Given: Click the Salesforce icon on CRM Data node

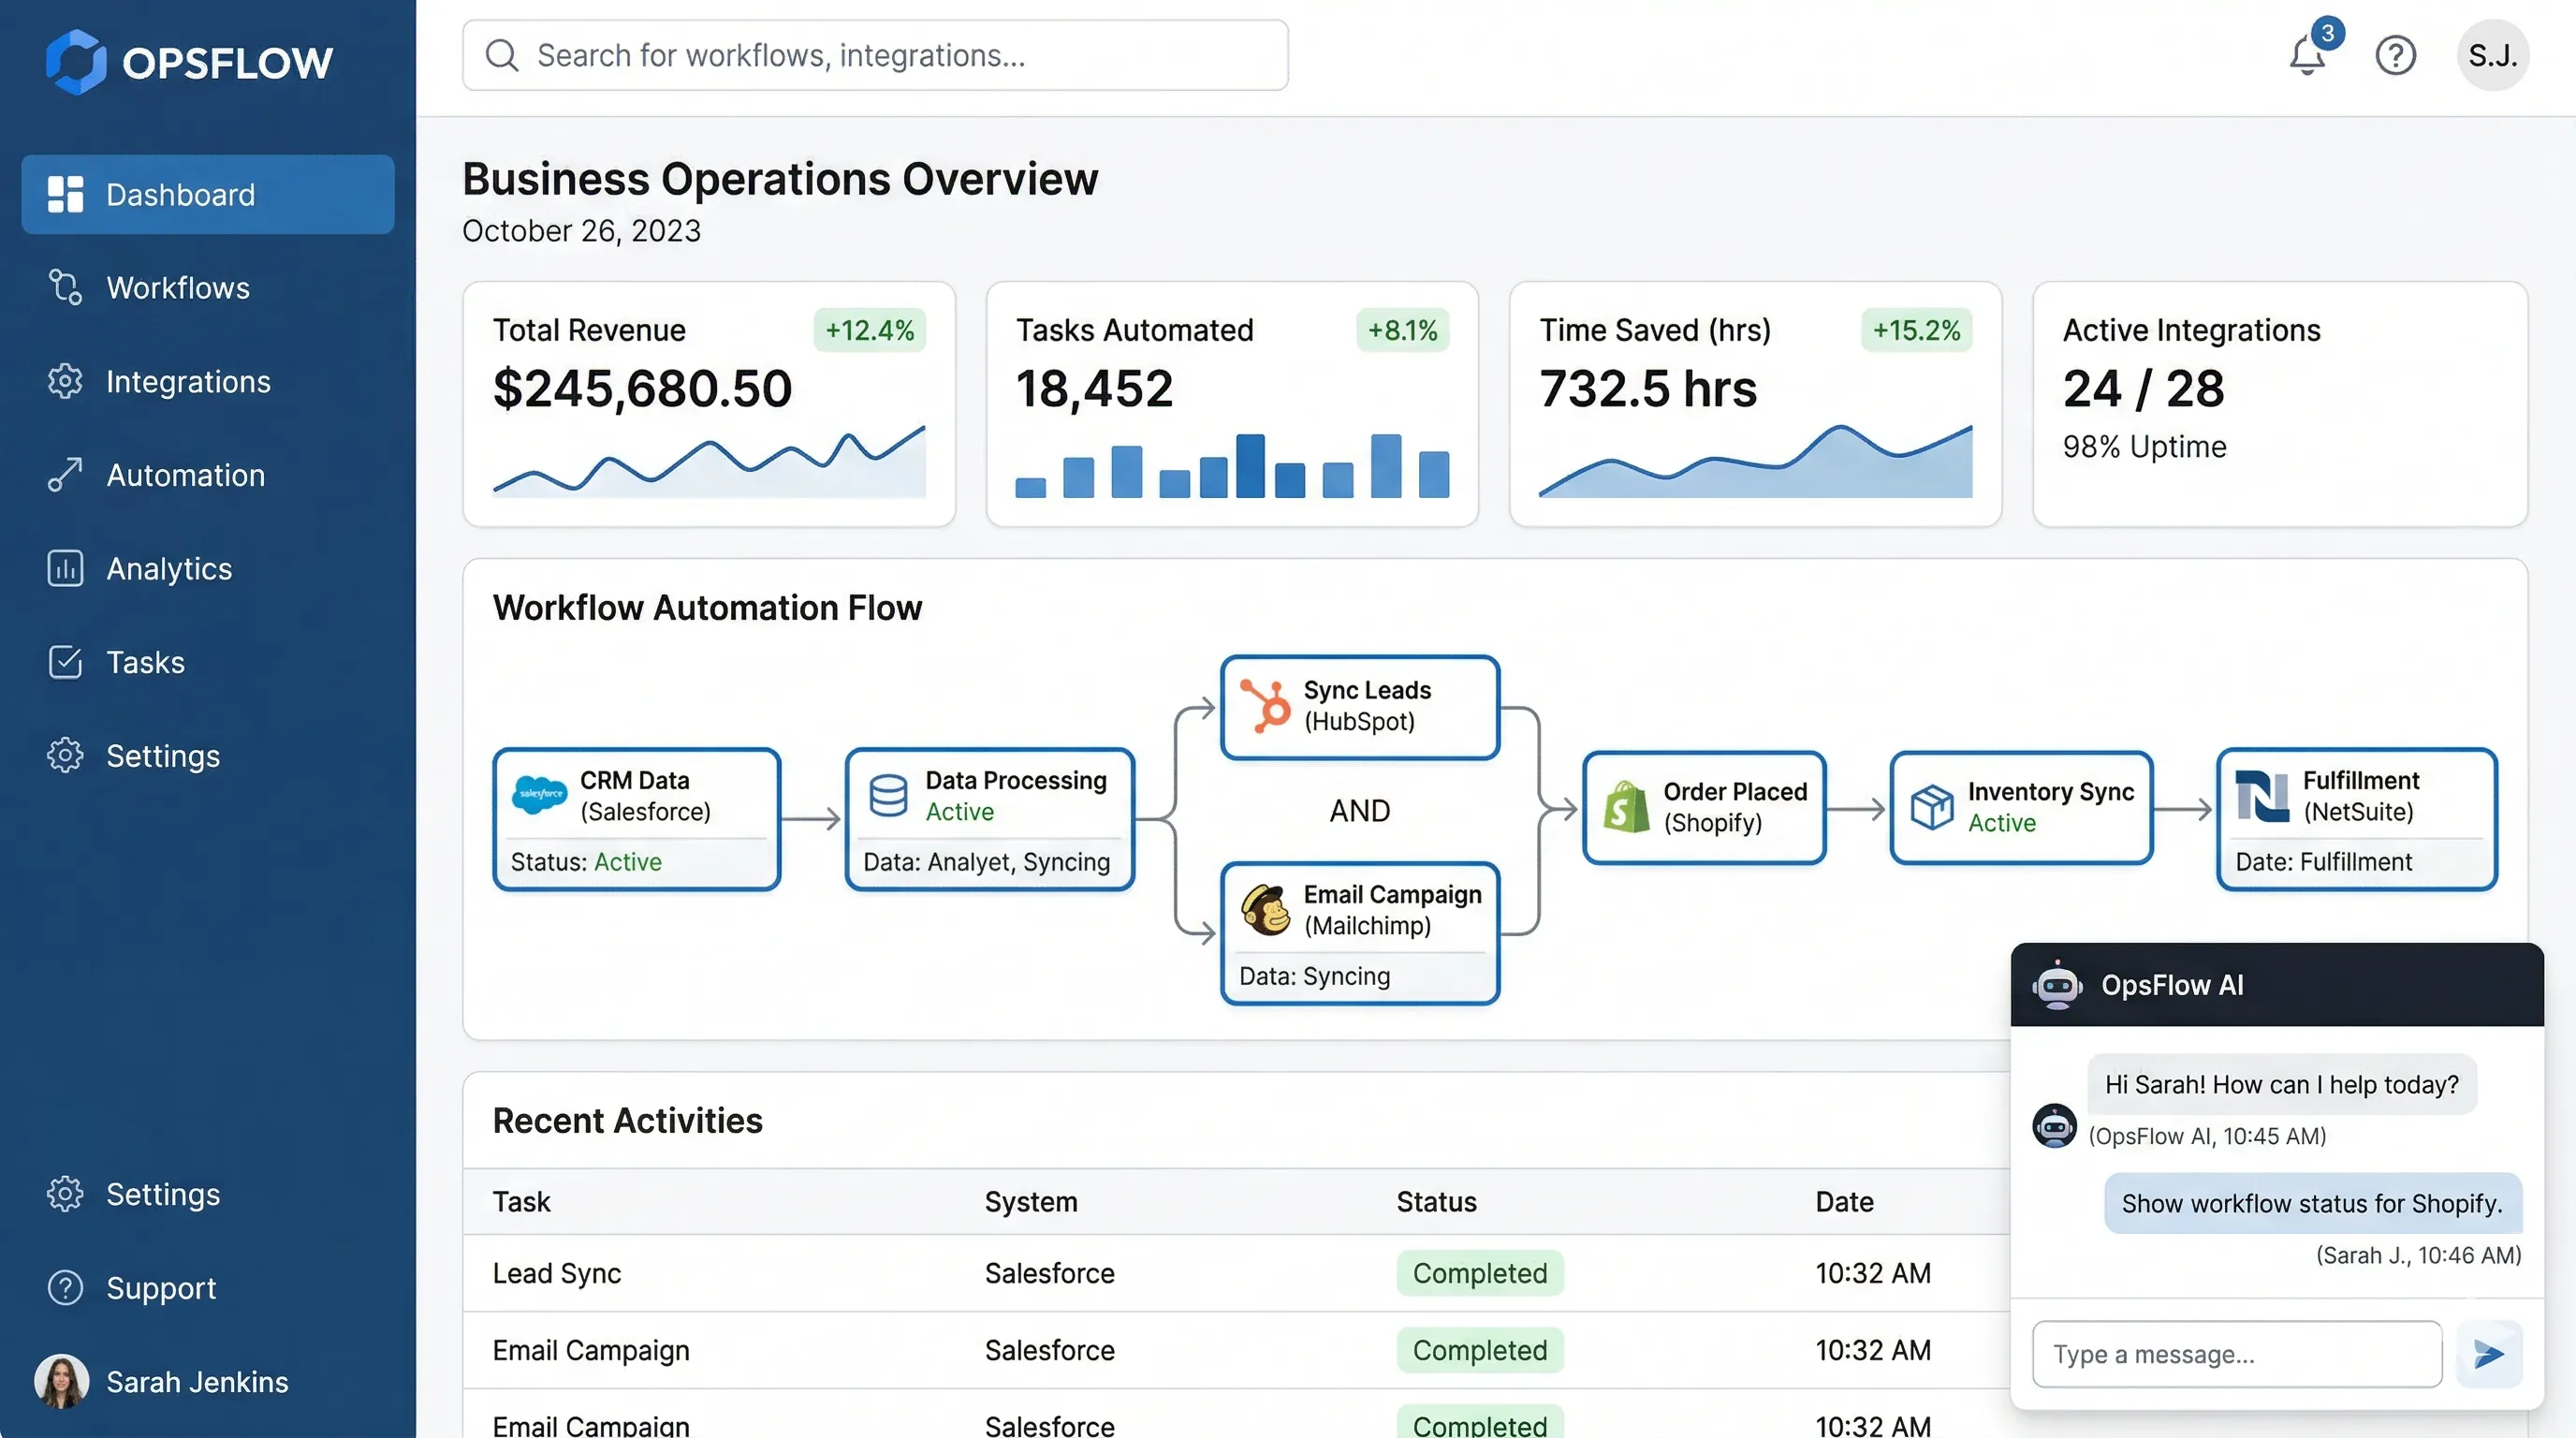Looking at the screenshot, I should click(540, 795).
